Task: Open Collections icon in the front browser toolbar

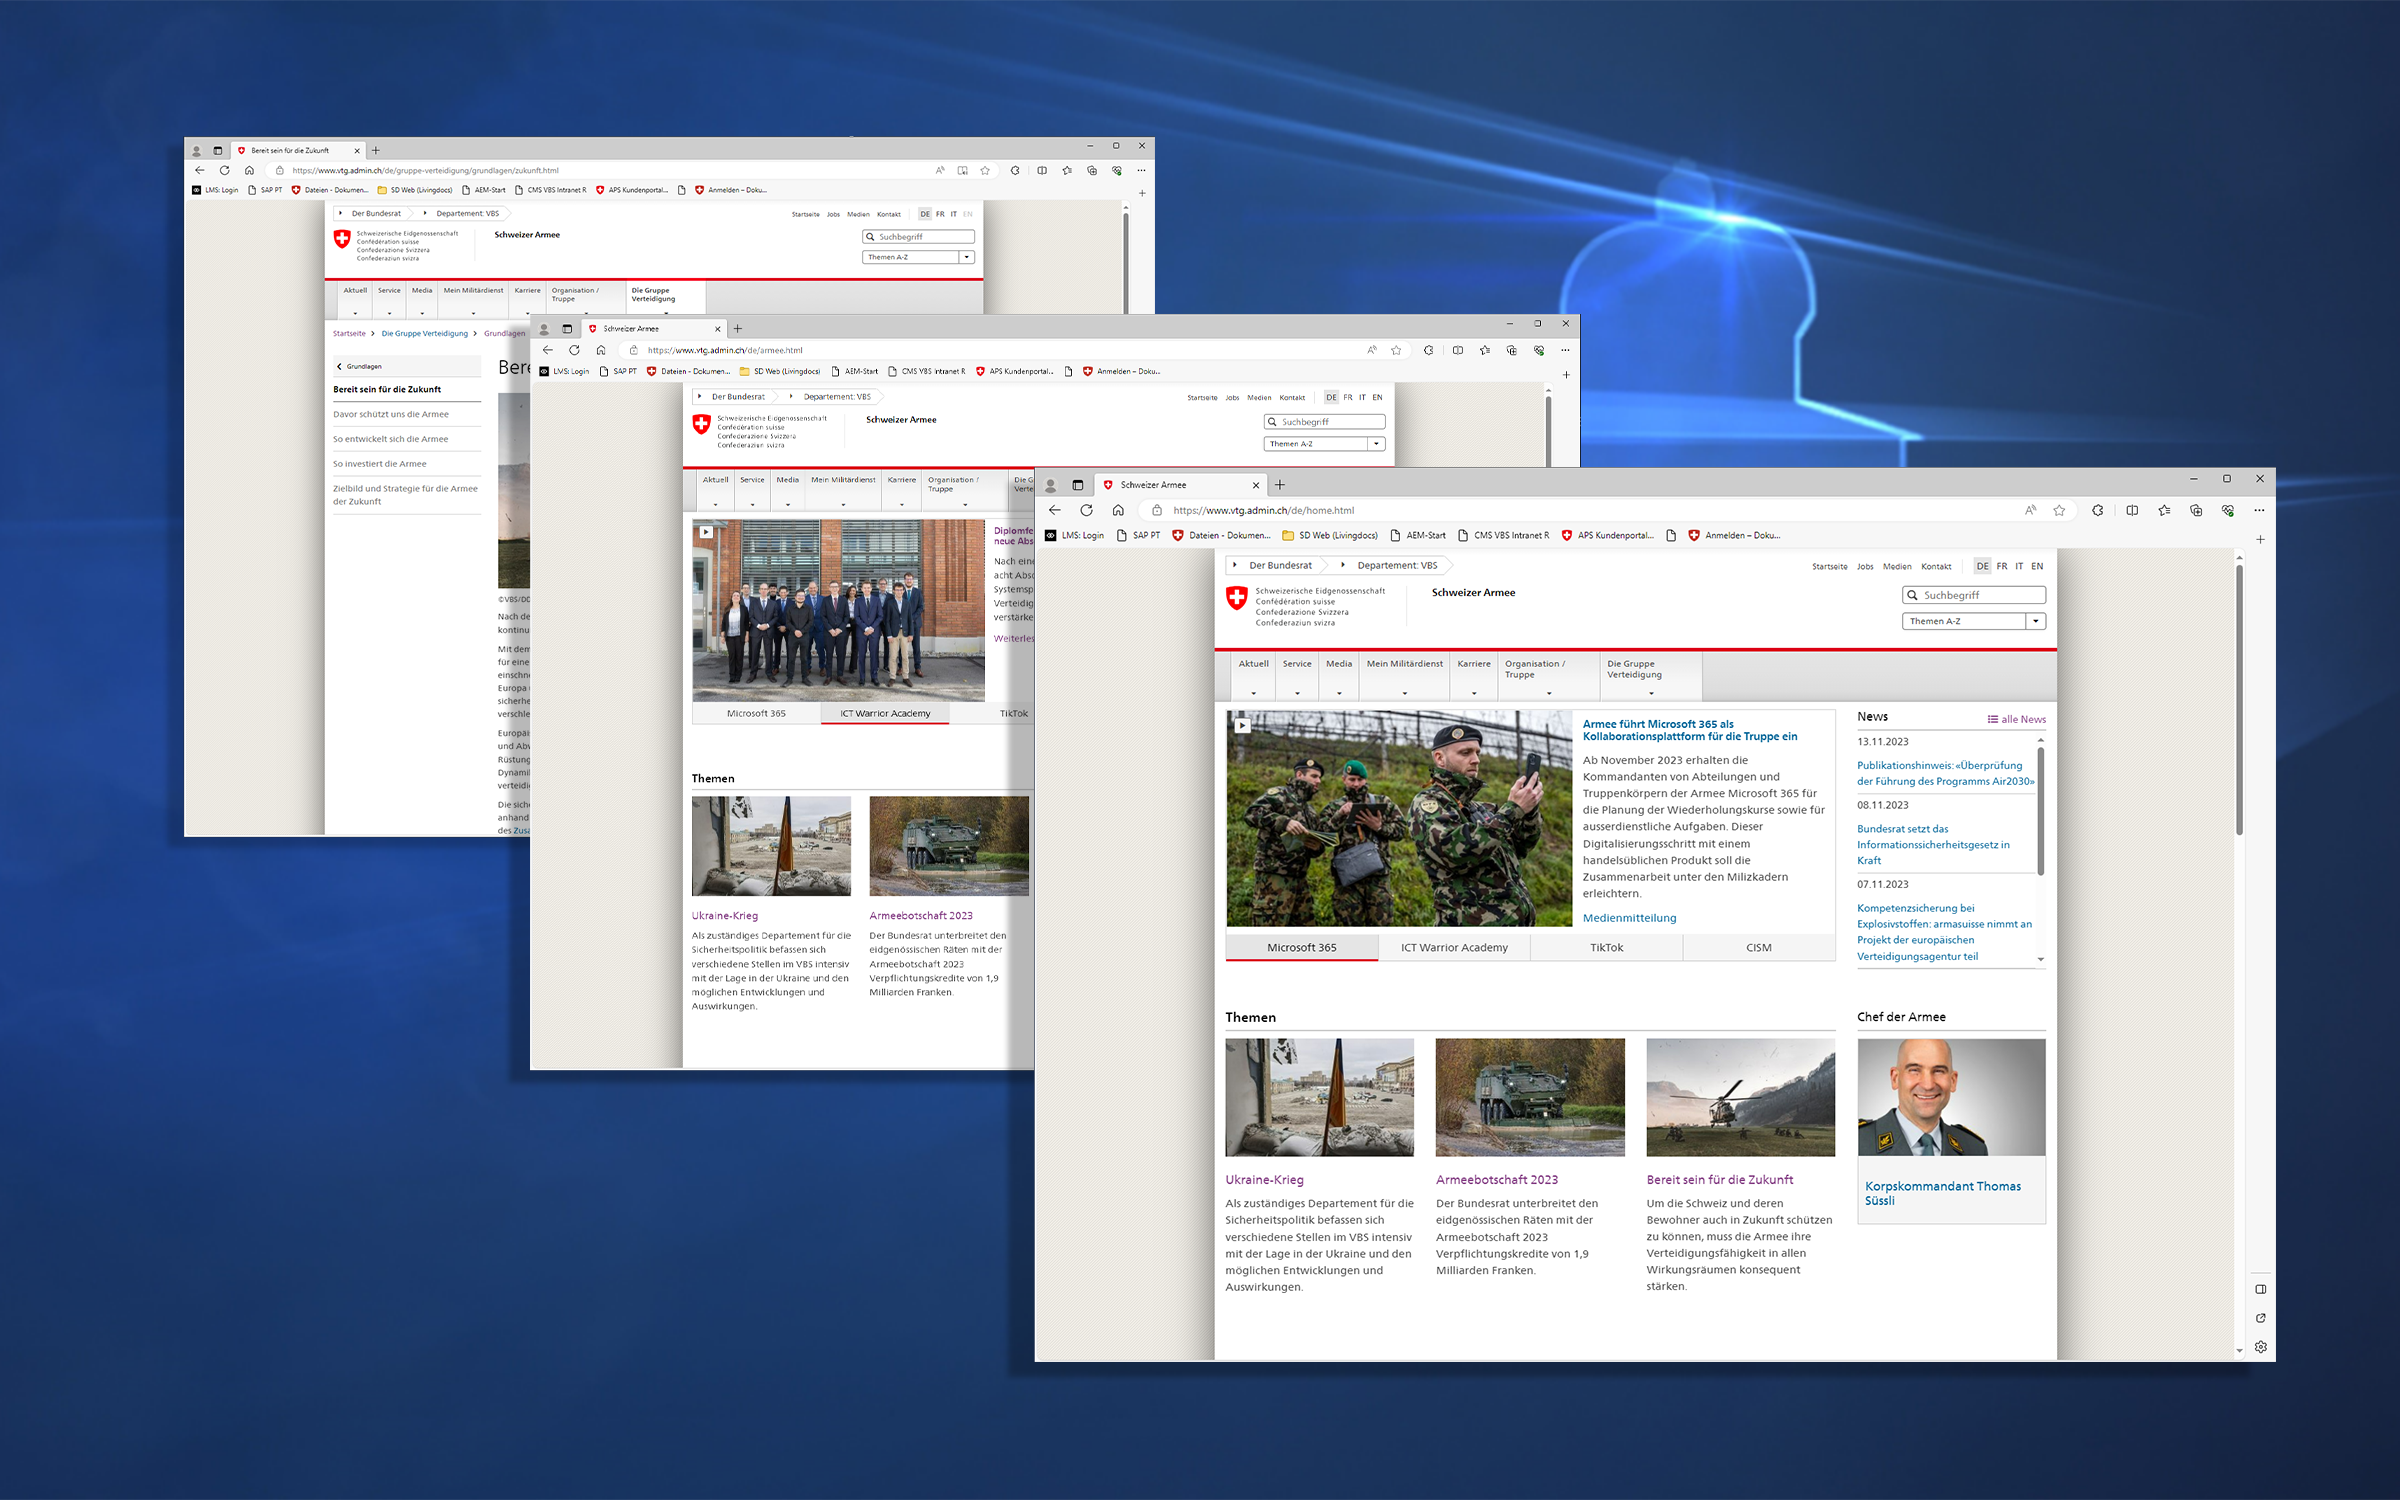Action: coord(2196,510)
